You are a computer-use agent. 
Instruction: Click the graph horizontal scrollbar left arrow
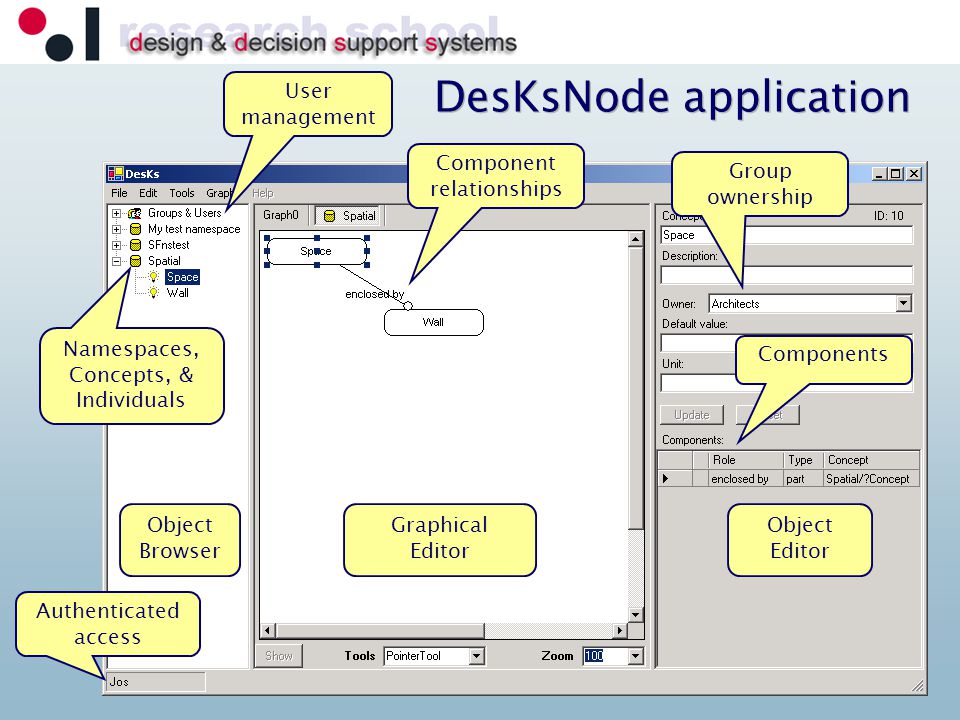pyautogui.click(x=268, y=630)
